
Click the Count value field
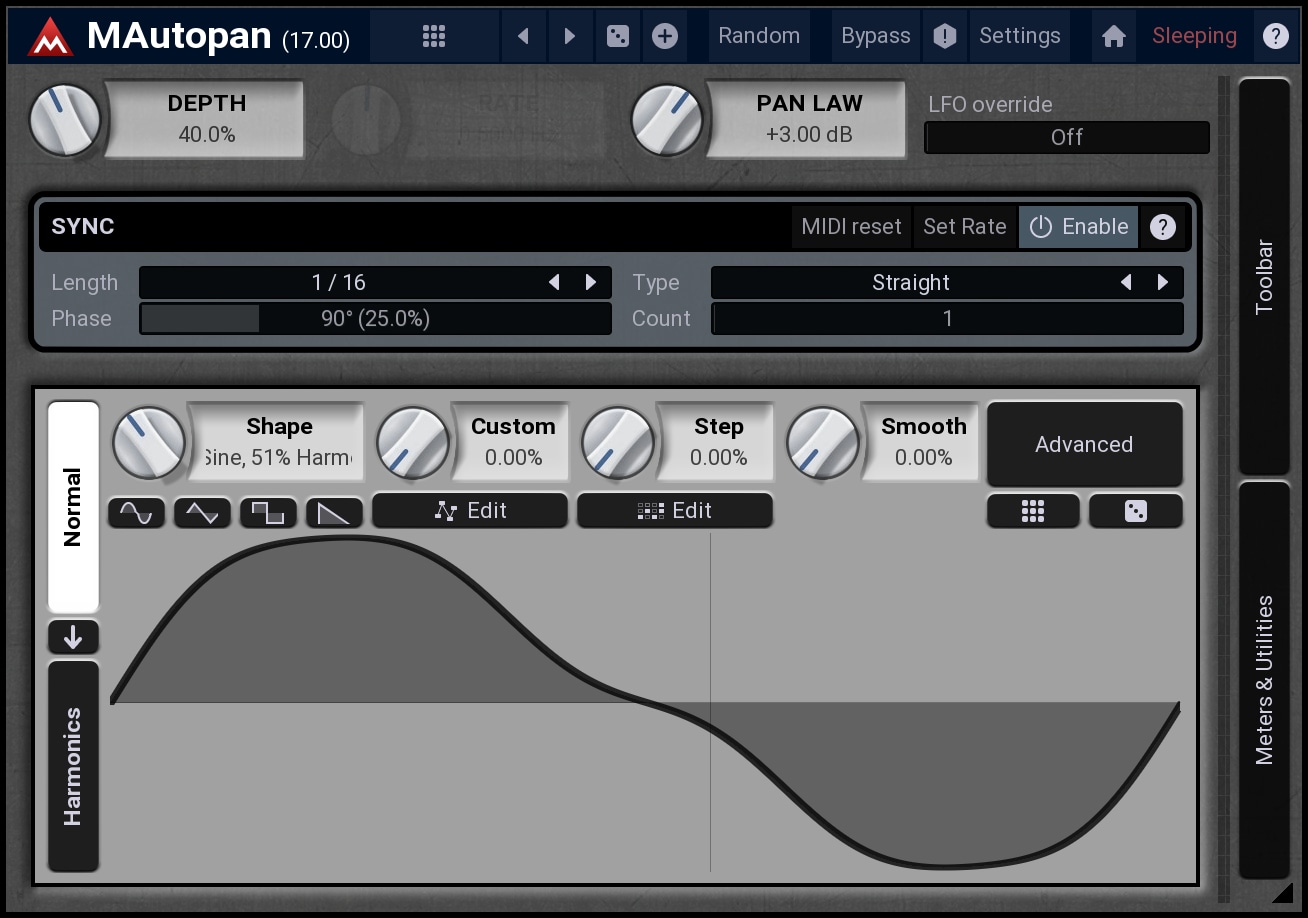click(947, 319)
